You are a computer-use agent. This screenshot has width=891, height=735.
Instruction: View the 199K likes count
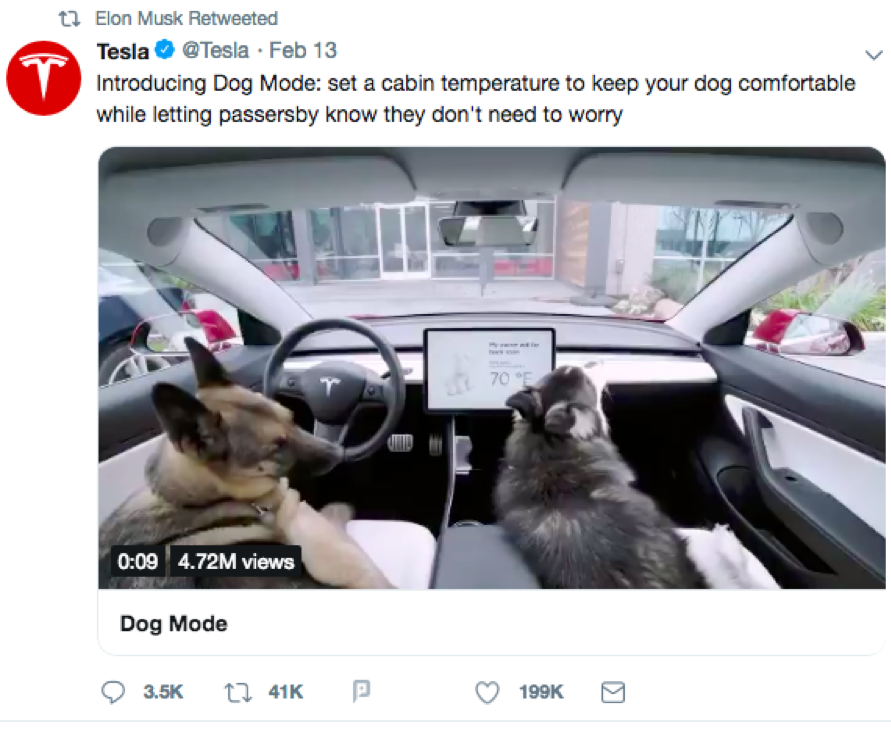pos(541,692)
